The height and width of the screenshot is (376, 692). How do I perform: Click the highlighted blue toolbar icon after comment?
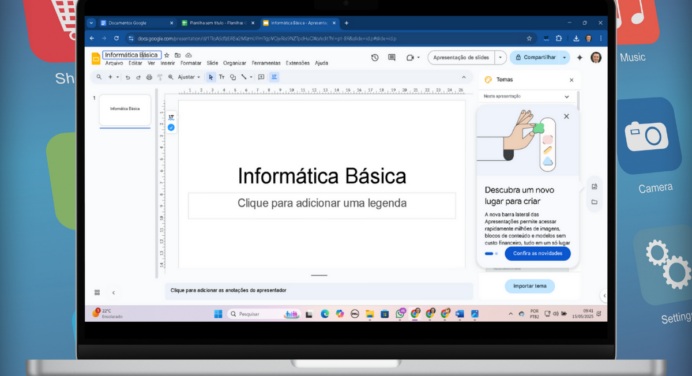coord(274,77)
